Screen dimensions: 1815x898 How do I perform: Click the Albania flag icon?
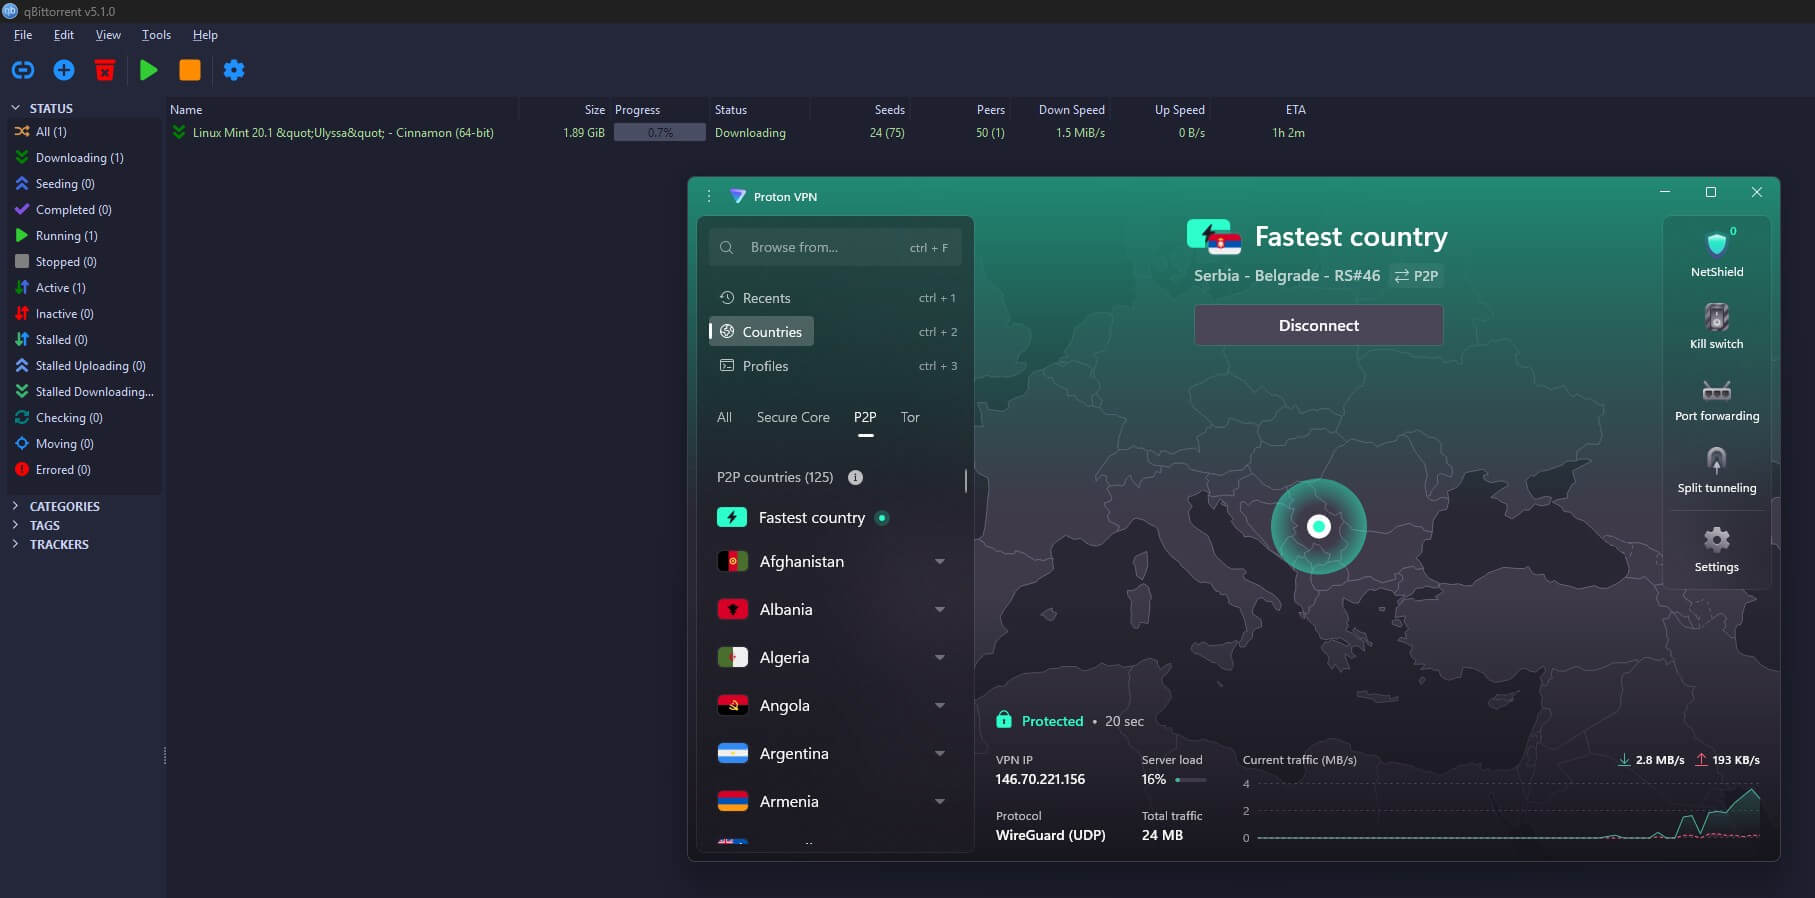[733, 609]
